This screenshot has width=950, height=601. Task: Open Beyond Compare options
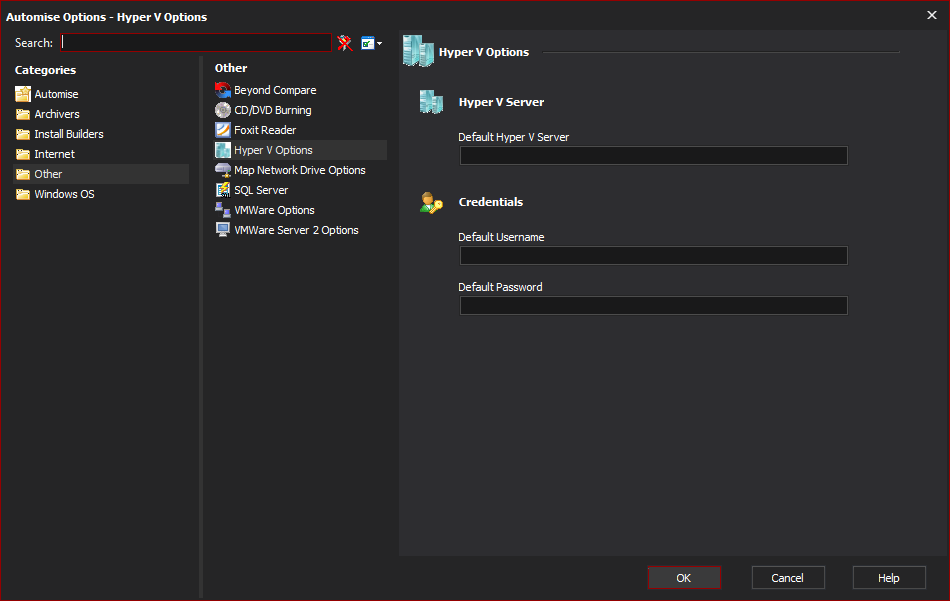coord(275,90)
